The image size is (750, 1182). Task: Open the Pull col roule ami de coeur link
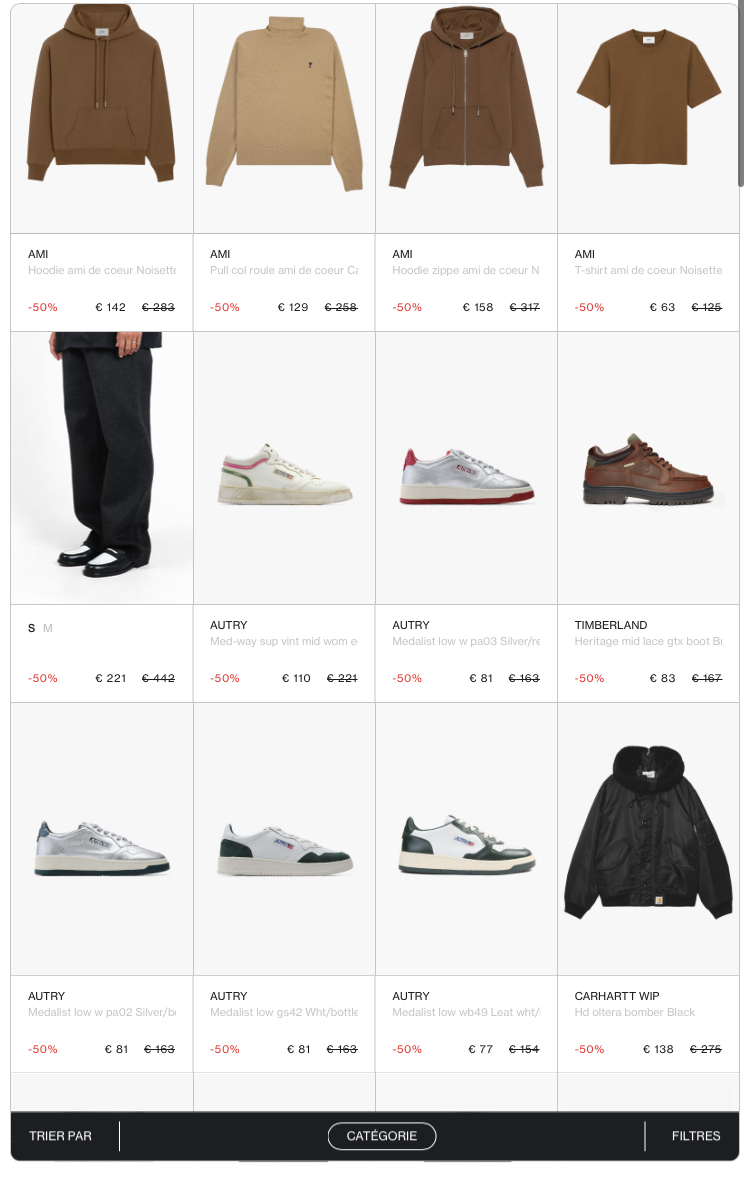click(284, 270)
